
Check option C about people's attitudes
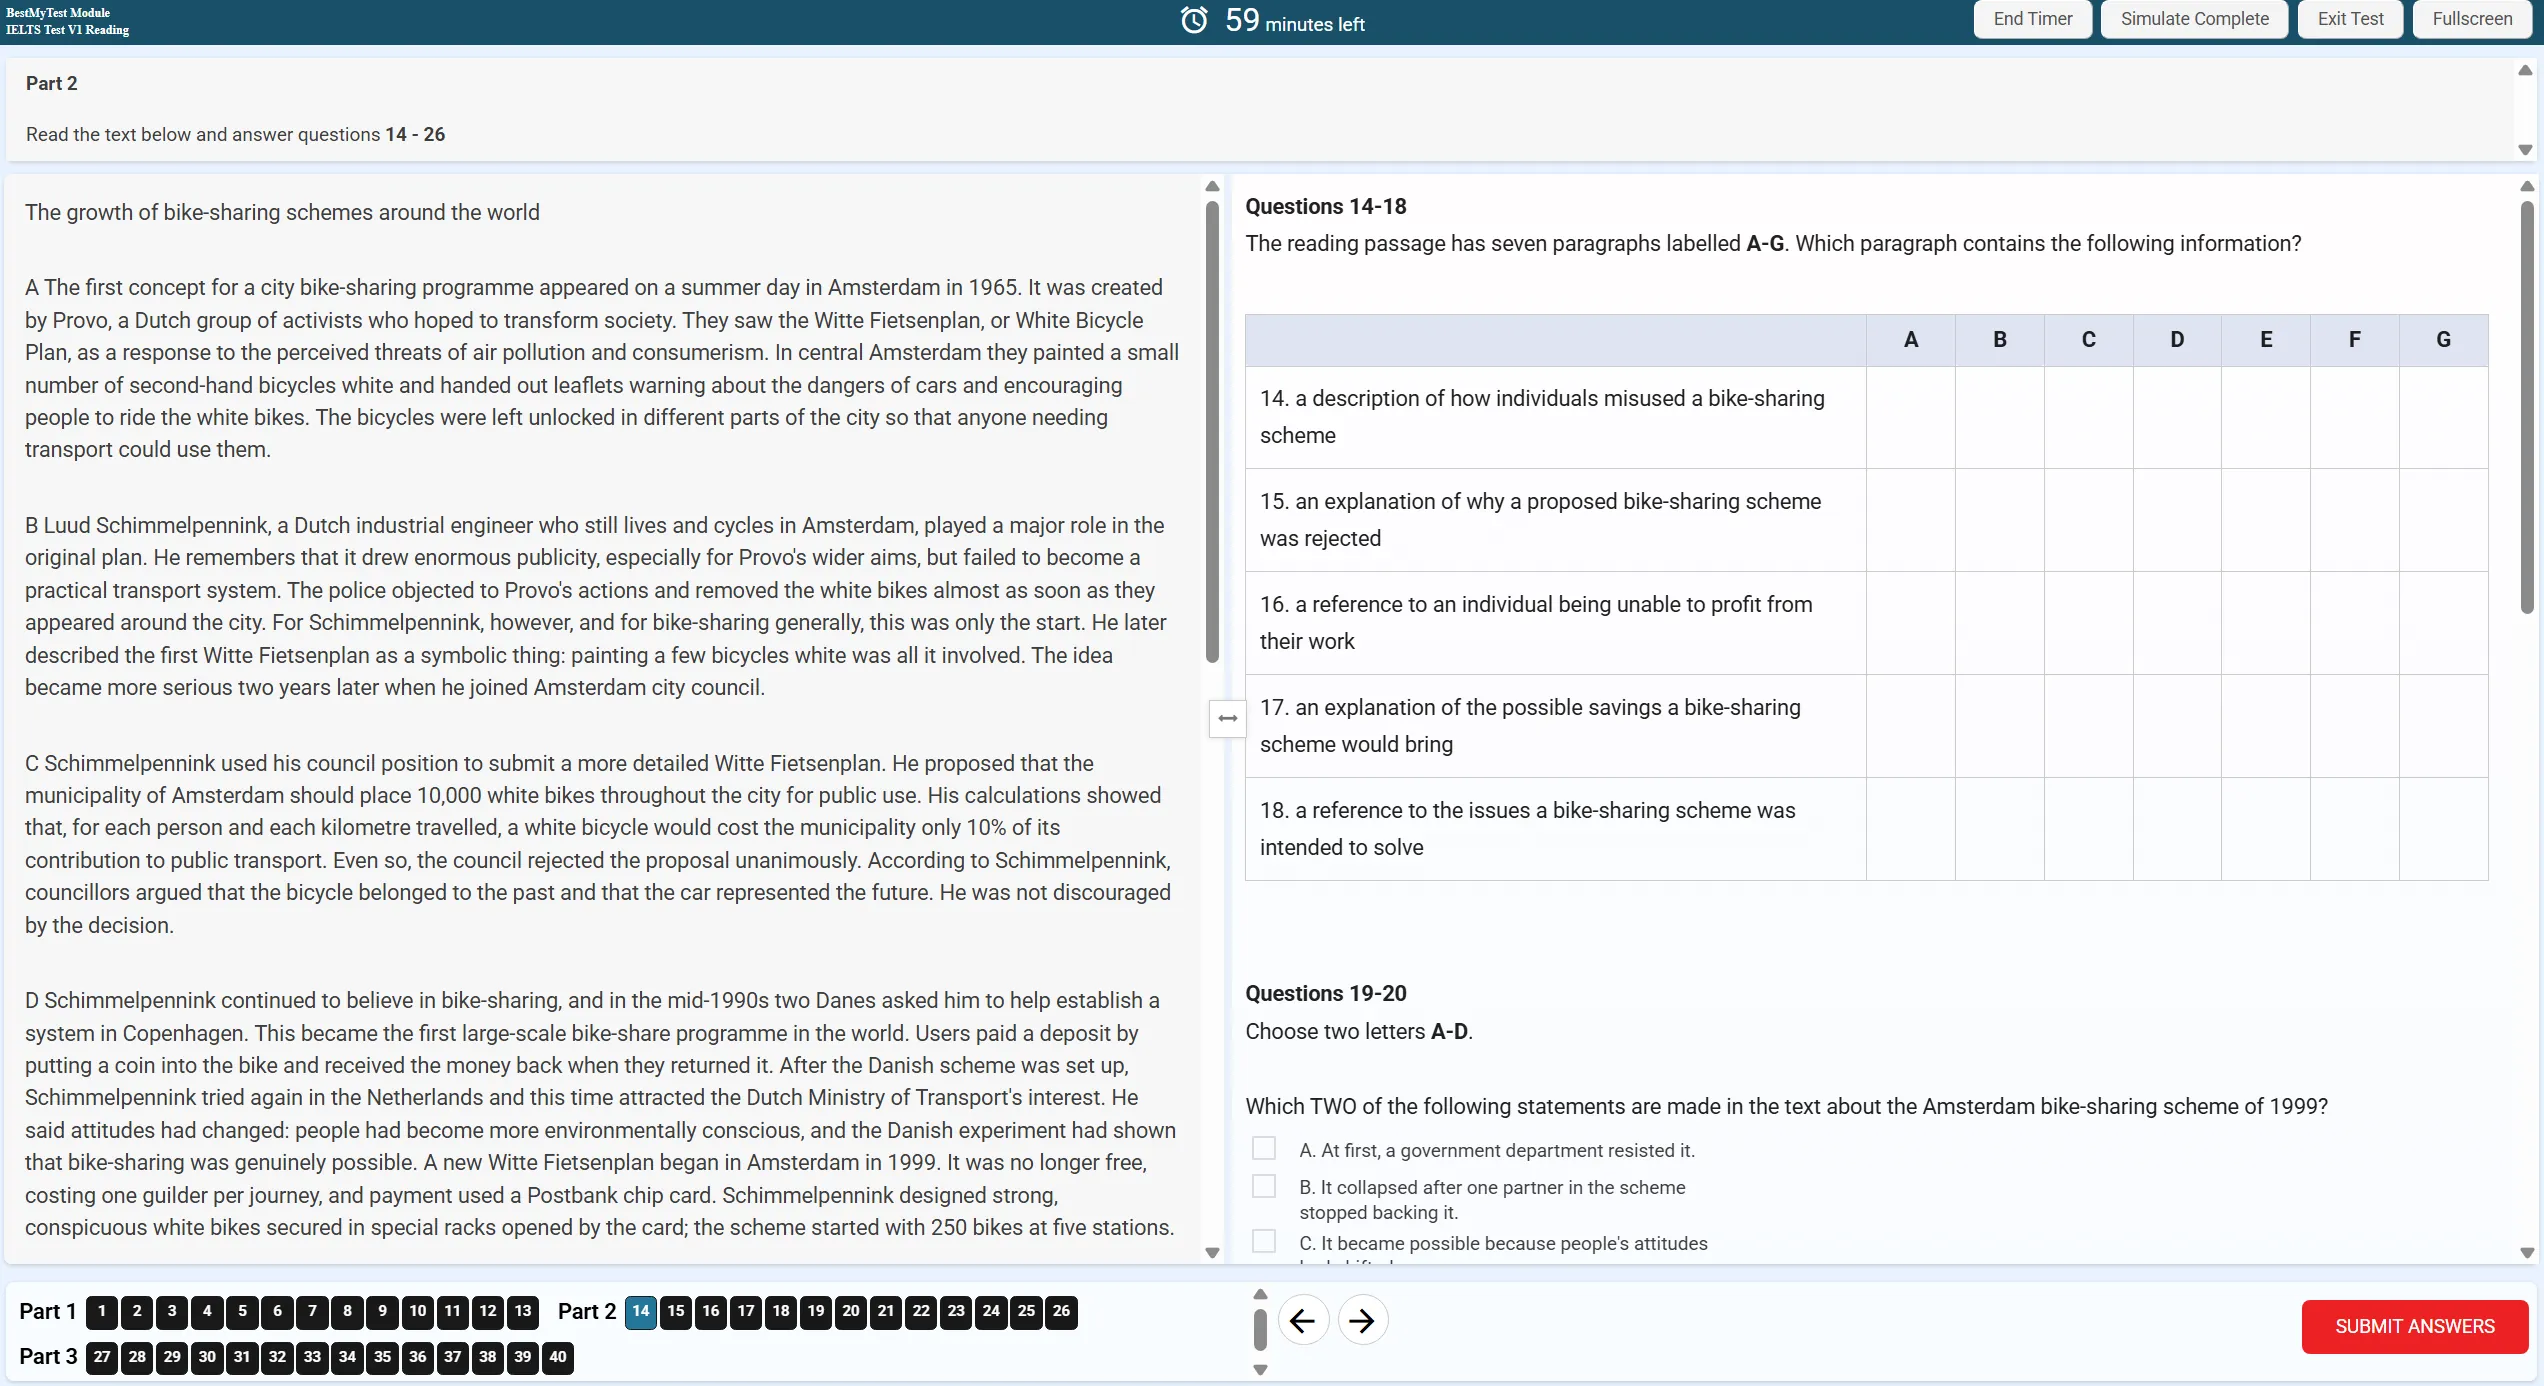pos(1264,1241)
